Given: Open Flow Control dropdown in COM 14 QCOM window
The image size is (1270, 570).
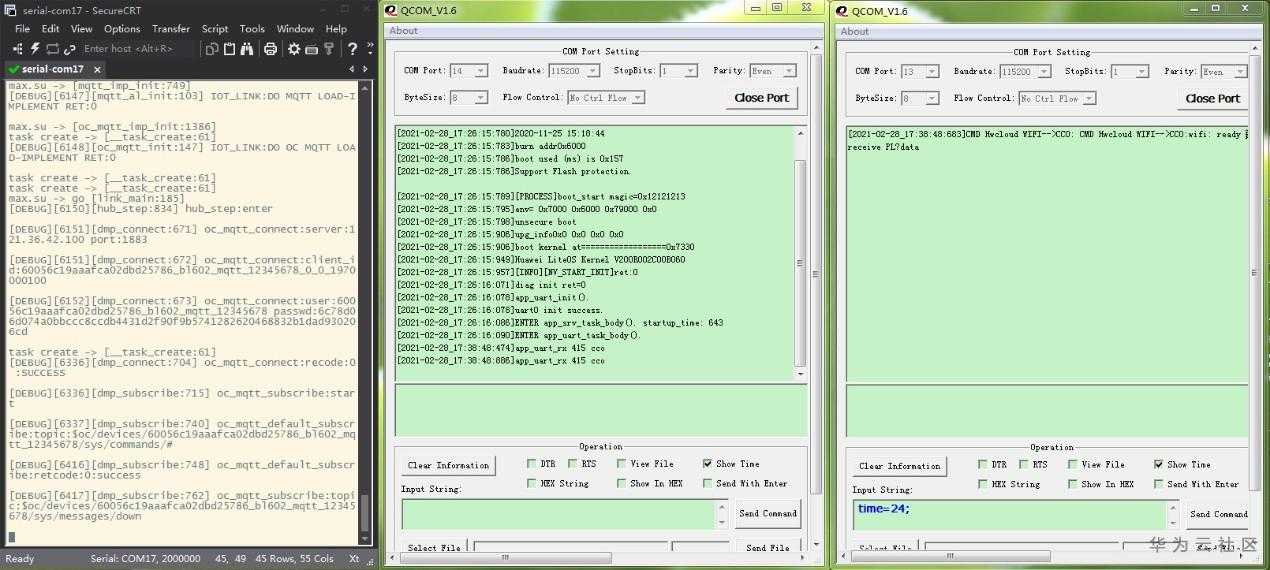Looking at the screenshot, I should tap(606, 98).
